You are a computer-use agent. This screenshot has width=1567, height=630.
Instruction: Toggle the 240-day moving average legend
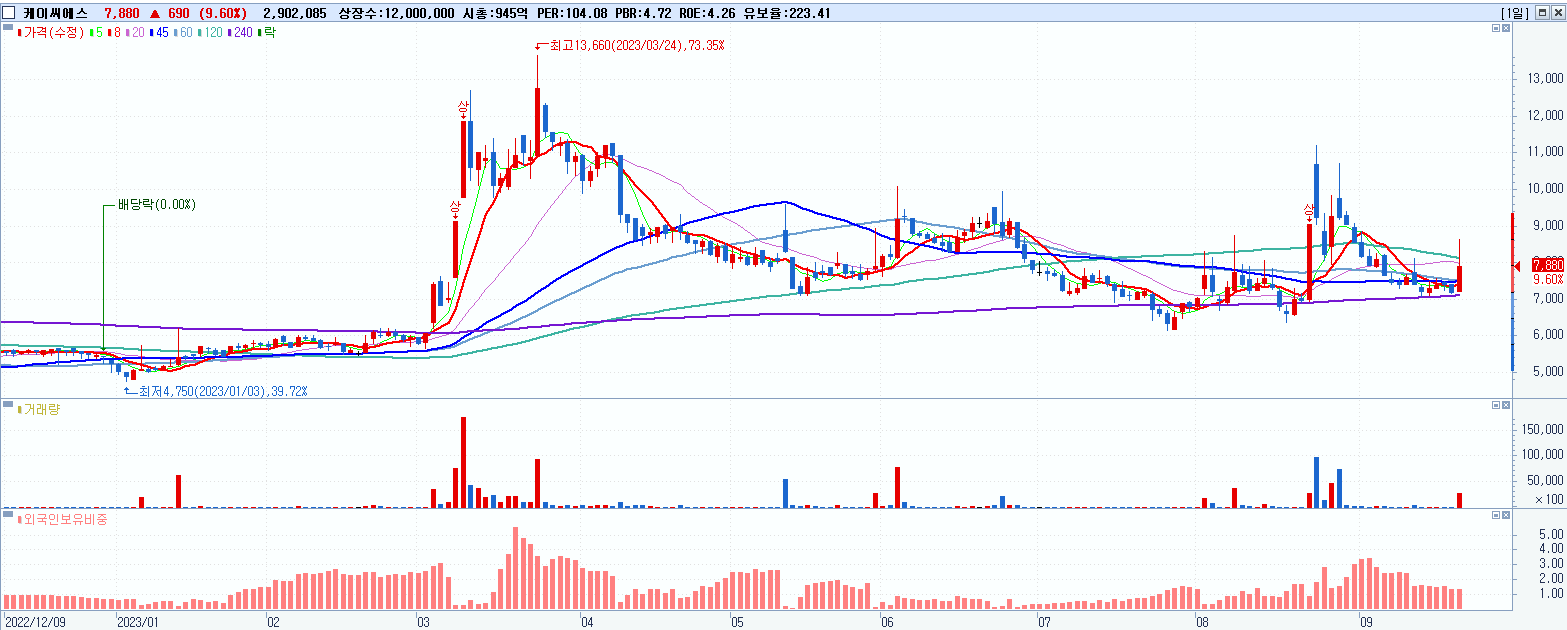click(x=242, y=33)
